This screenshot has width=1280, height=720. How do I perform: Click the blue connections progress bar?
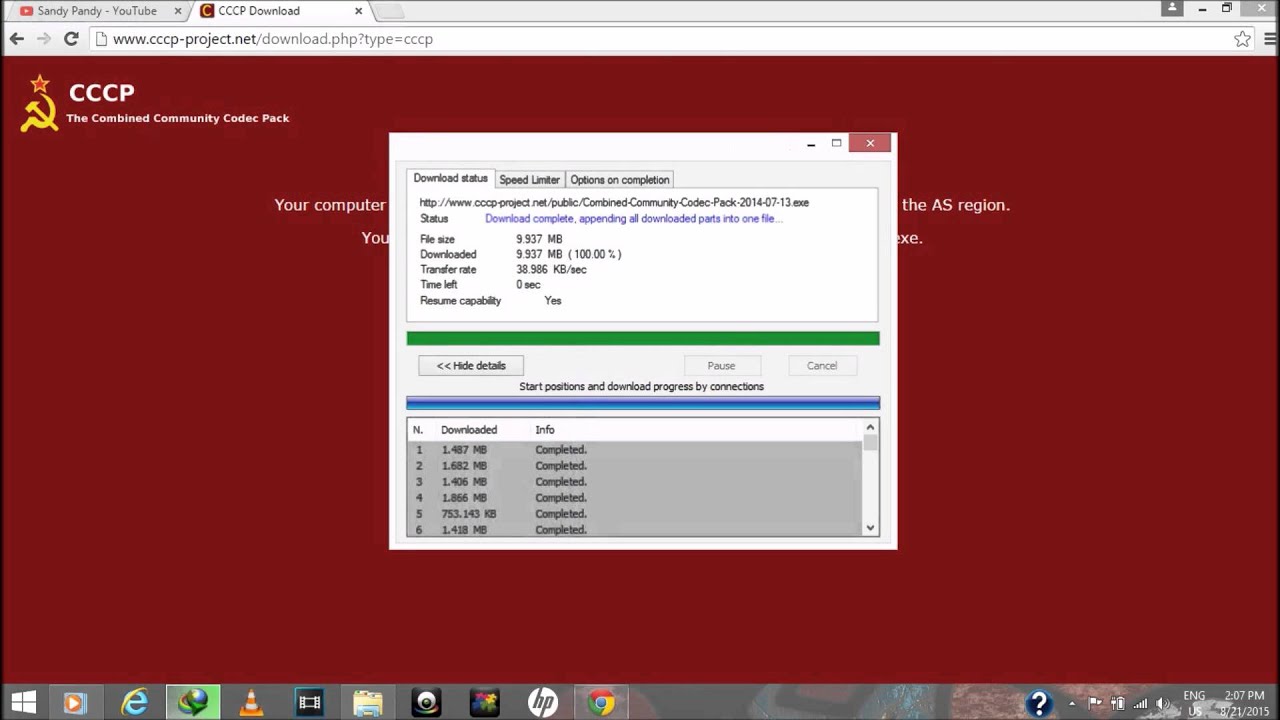point(643,403)
